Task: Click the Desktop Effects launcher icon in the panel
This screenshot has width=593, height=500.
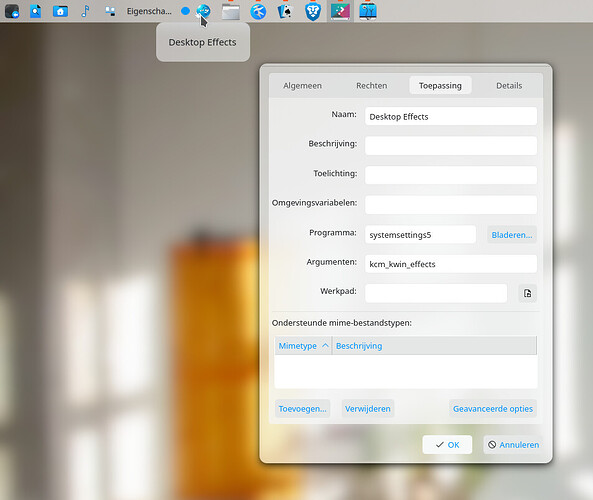Action: pos(203,11)
